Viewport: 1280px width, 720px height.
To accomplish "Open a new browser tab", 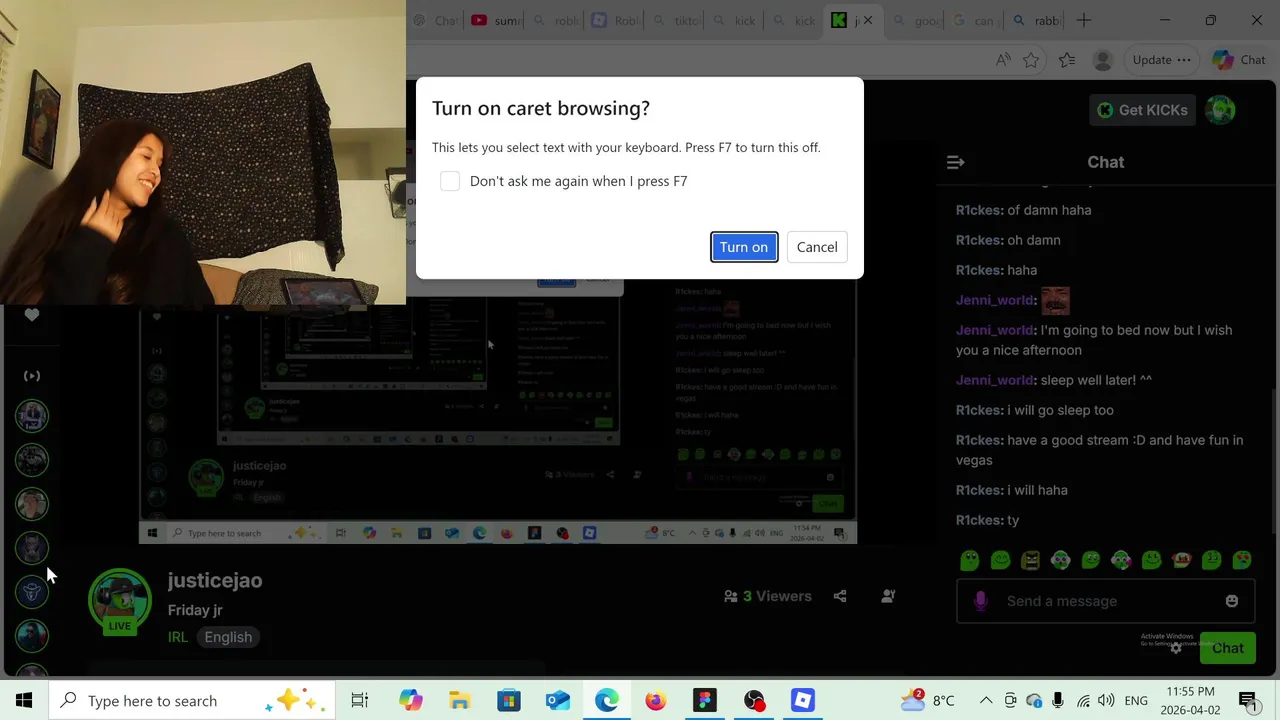I will tap(1084, 20).
